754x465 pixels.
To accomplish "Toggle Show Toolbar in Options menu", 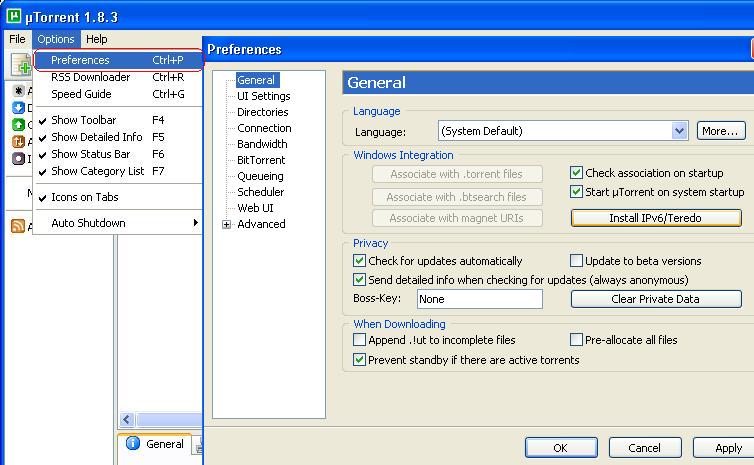I will [x=118, y=120].
